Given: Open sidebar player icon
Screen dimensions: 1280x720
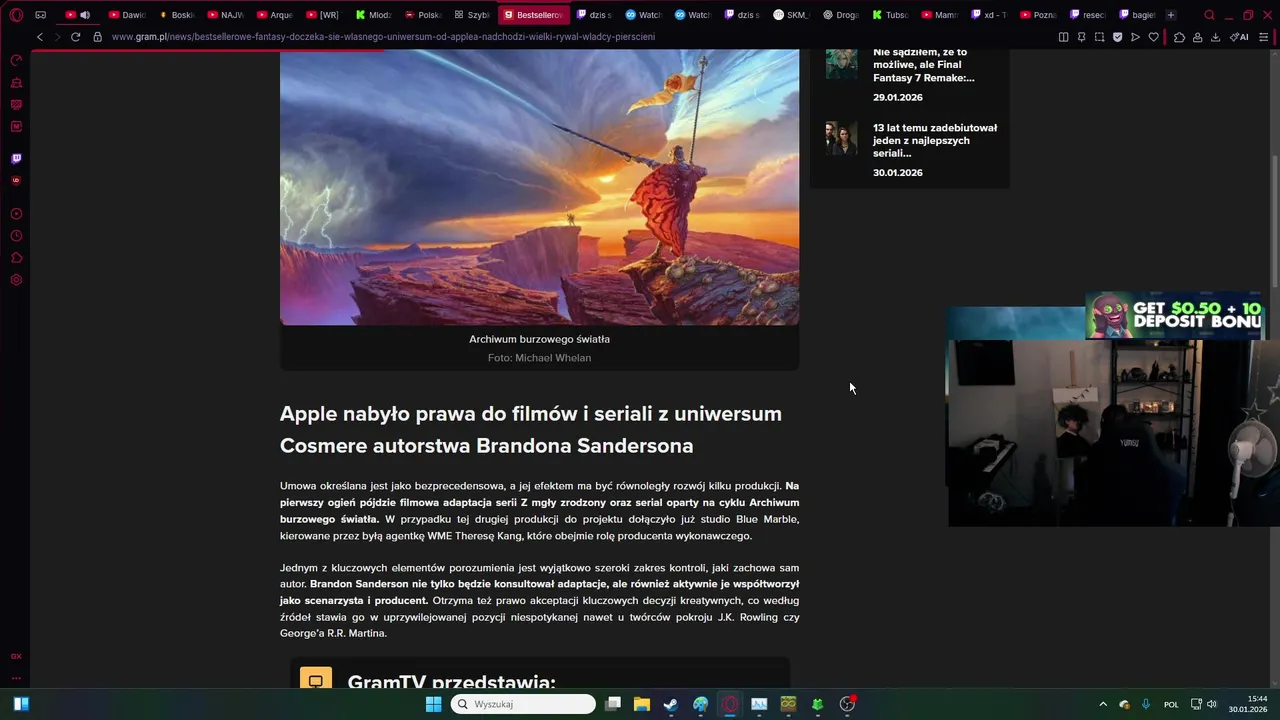Looking at the screenshot, I should [16, 214].
